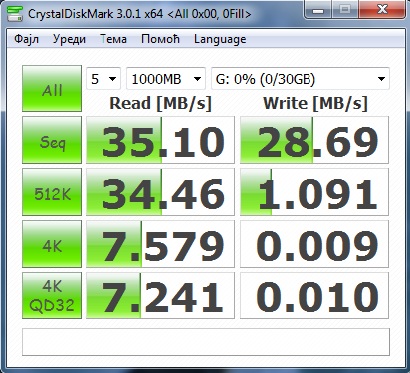Open the test count dropdown showing 5
Image resolution: width=410 pixels, height=373 pixels.
pyautogui.click(x=103, y=79)
